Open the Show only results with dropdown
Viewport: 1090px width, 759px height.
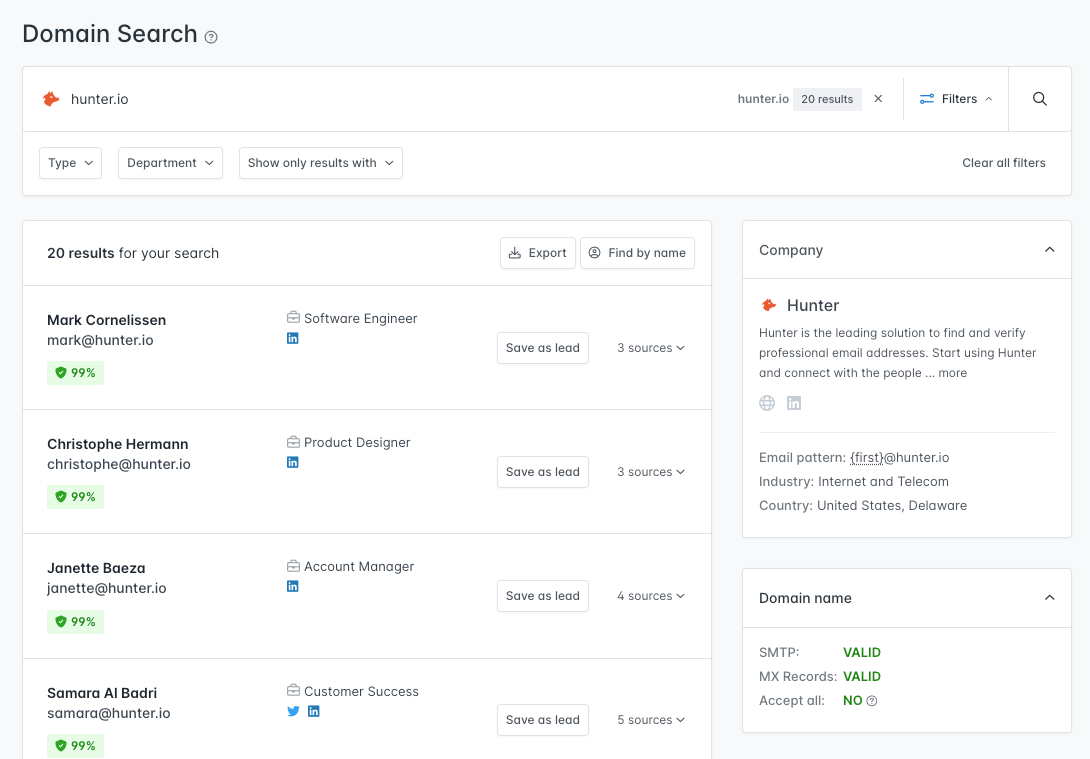click(x=320, y=162)
